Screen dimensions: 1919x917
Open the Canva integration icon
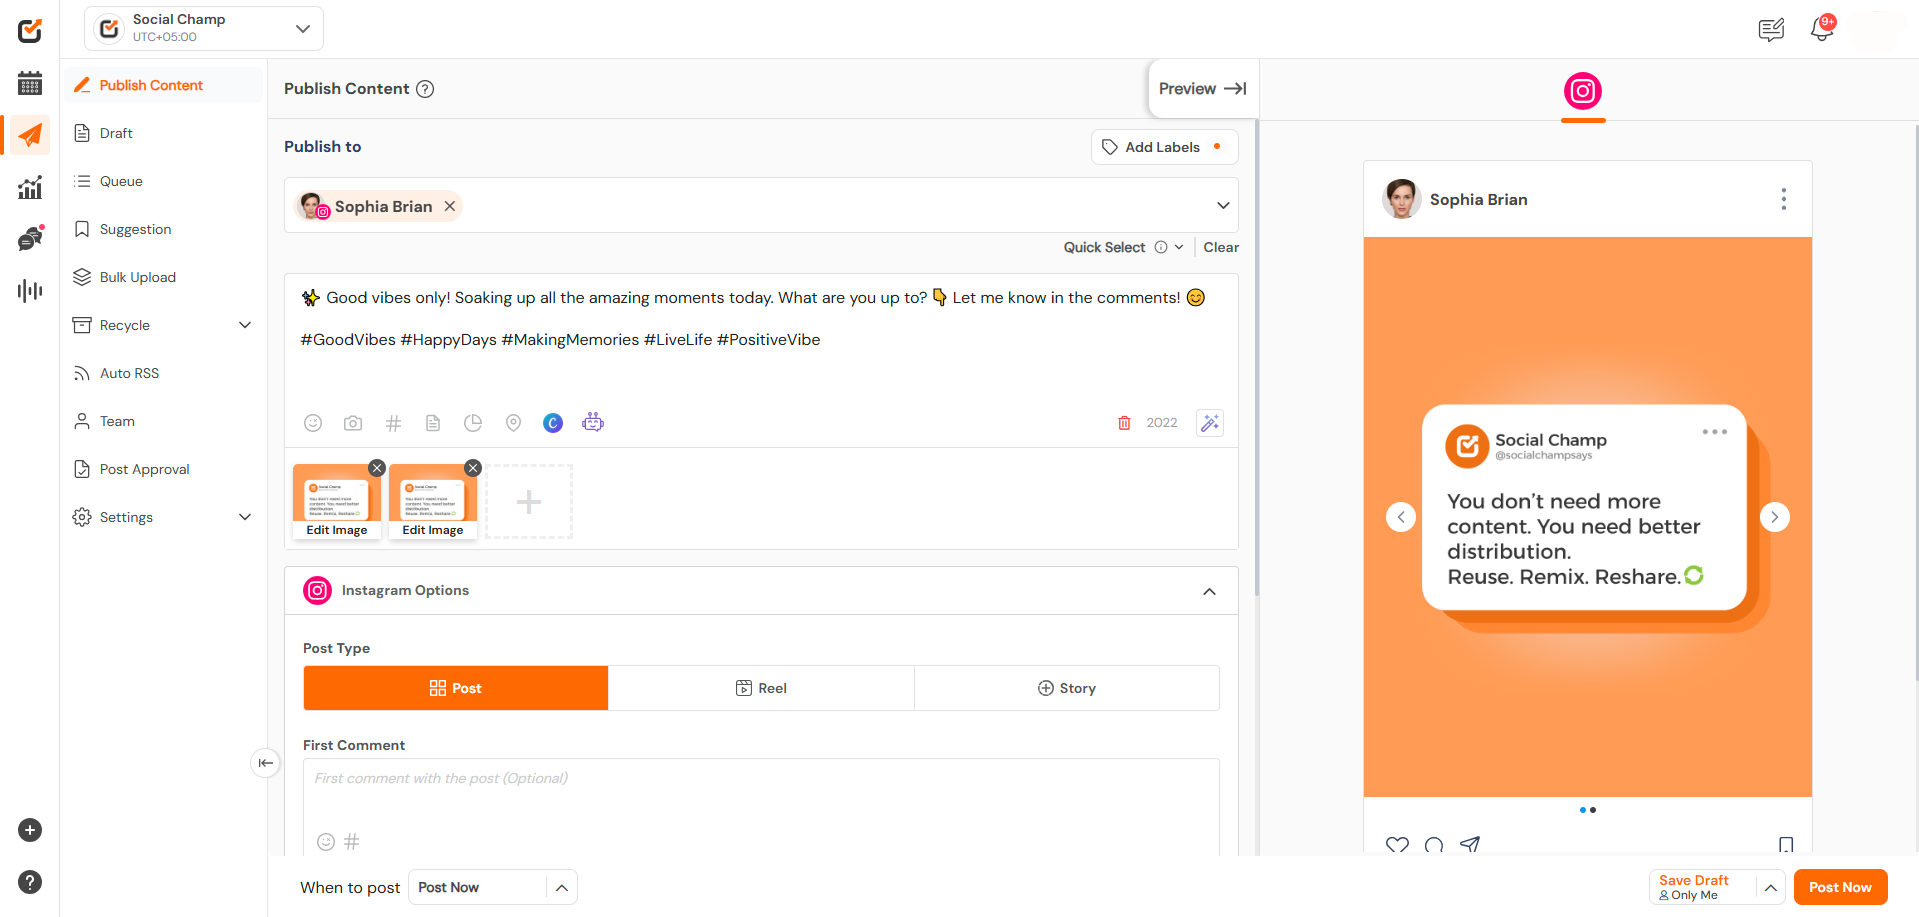[x=553, y=423]
